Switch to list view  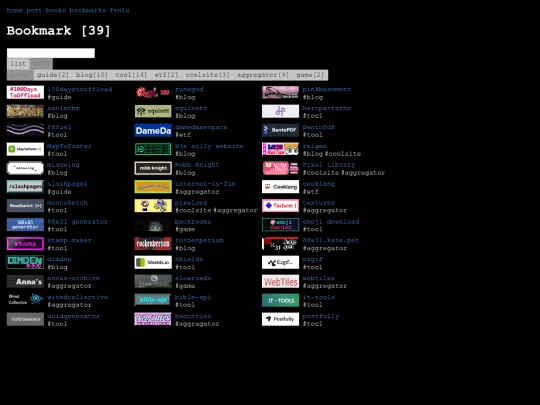coord(18,64)
